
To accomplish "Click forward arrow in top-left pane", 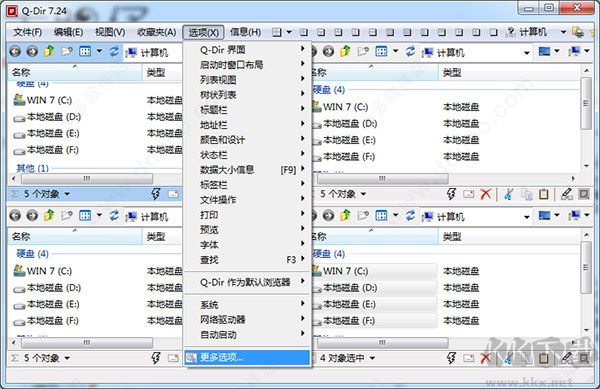I will click(32, 51).
